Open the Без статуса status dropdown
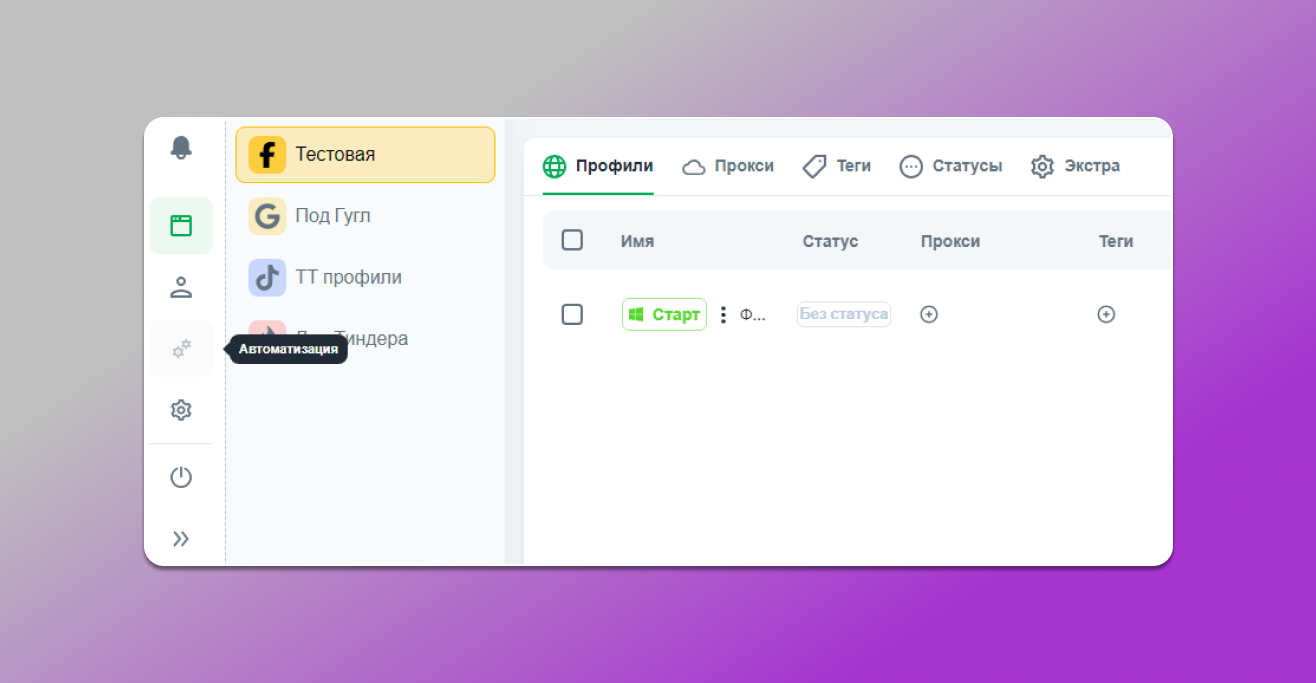Viewport: 1316px width, 683px height. click(x=843, y=314)
